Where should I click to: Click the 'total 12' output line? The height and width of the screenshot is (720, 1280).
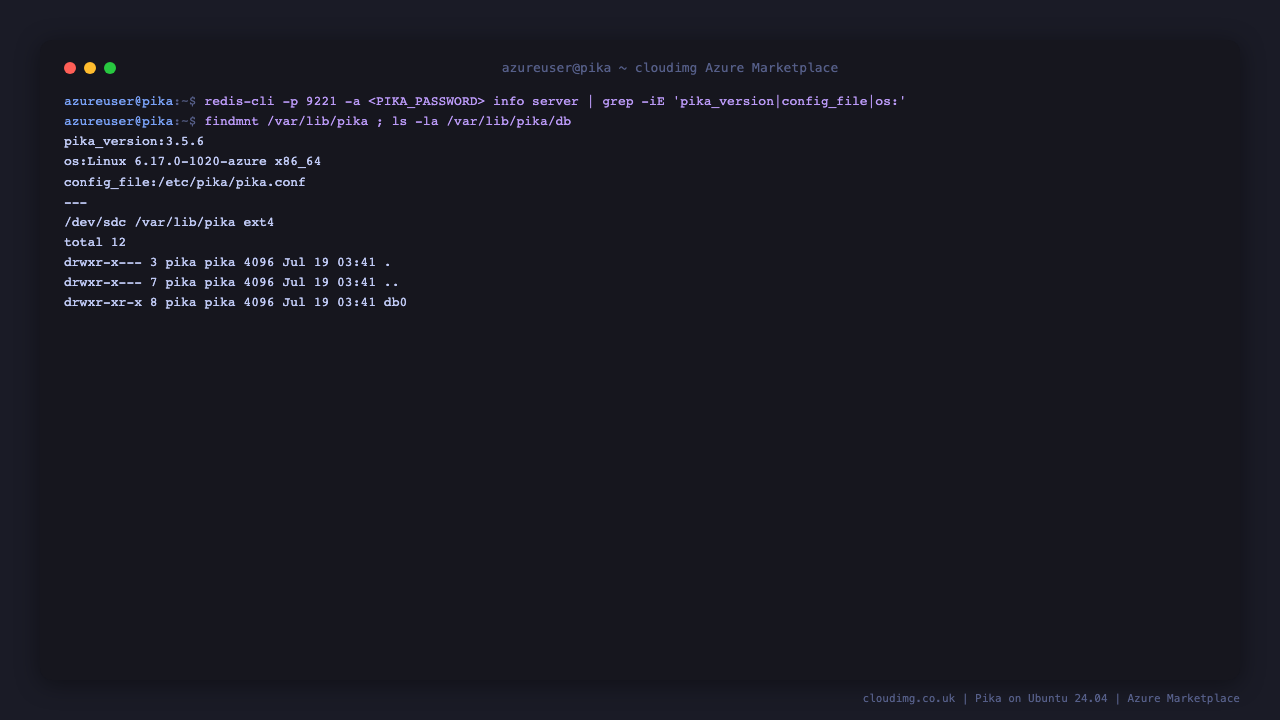95,242
